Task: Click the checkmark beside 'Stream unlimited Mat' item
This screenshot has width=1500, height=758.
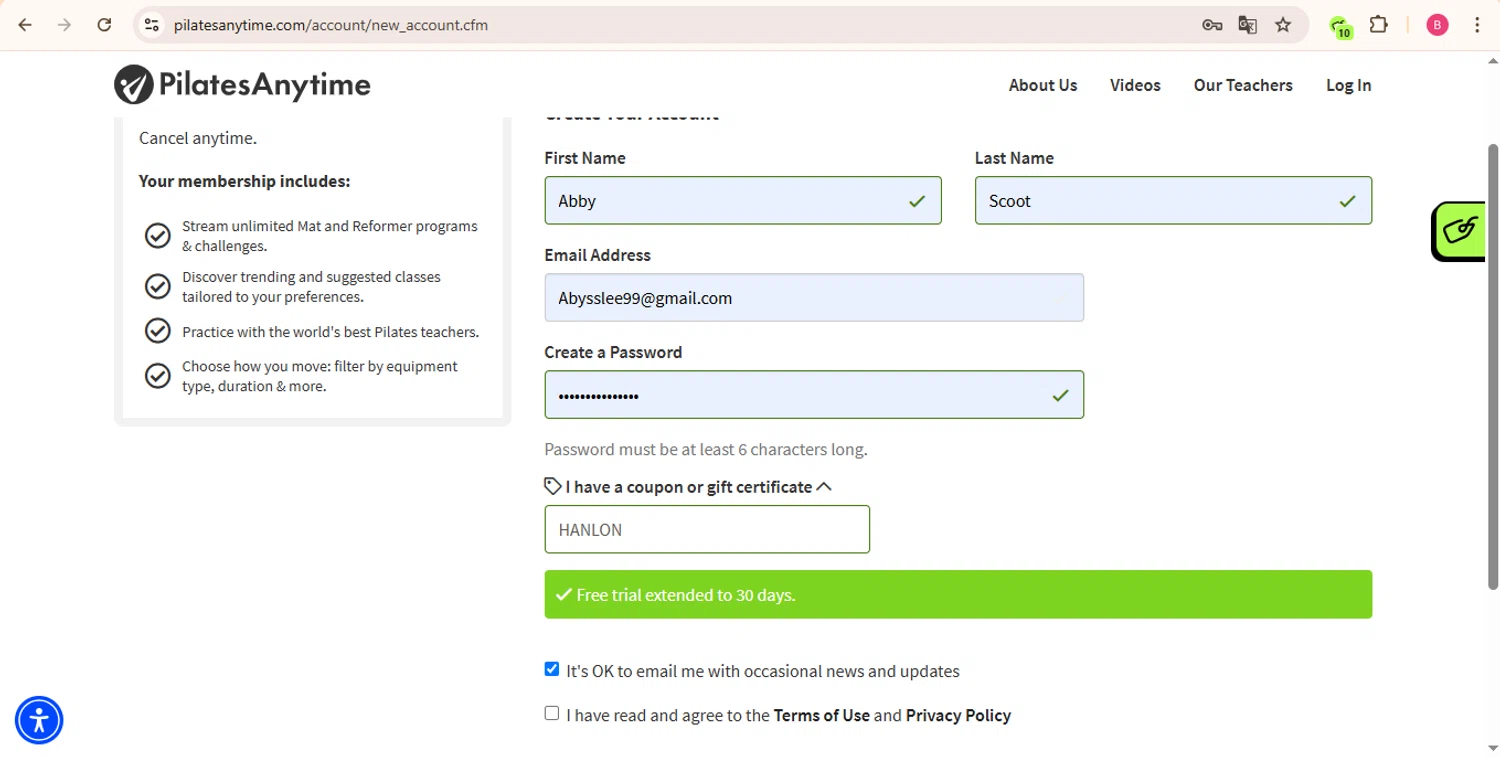Action: (x=158, y=235)
